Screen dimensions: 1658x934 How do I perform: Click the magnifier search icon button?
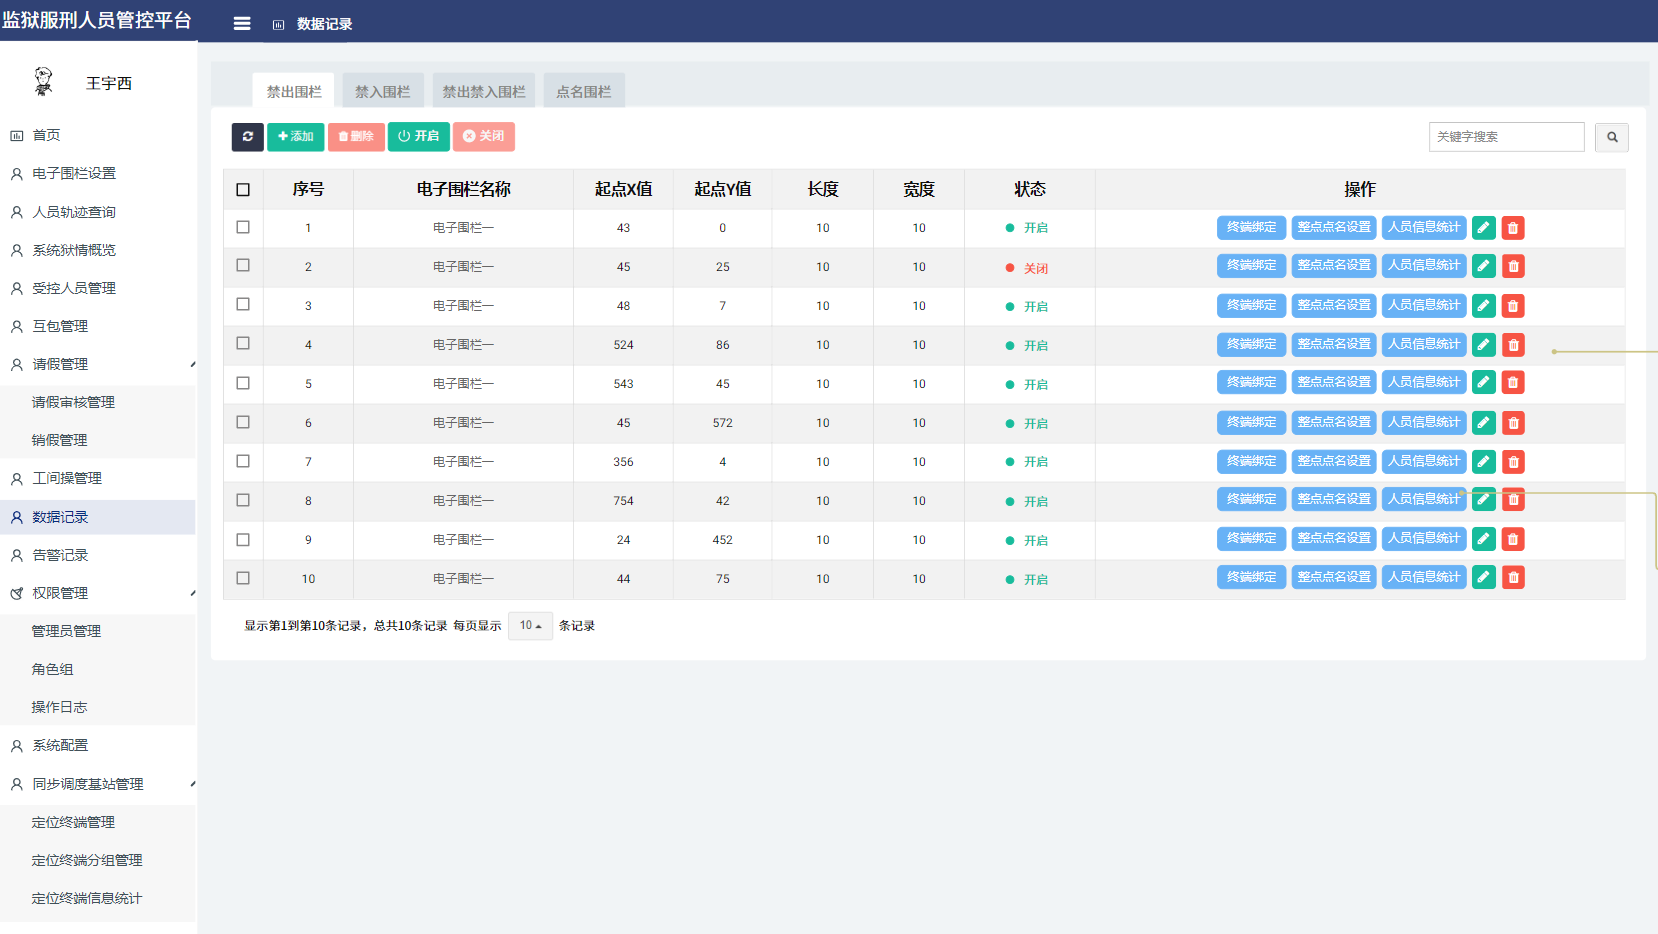point(1611,137)
